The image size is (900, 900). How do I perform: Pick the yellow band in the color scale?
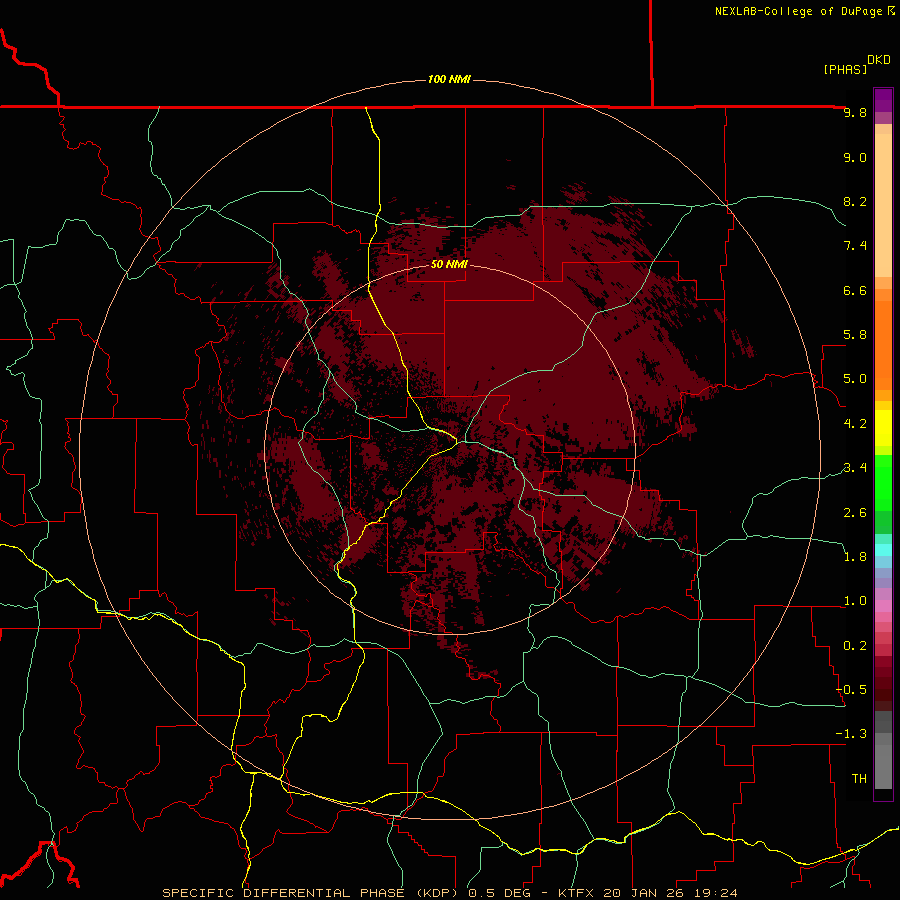point(883,428)
